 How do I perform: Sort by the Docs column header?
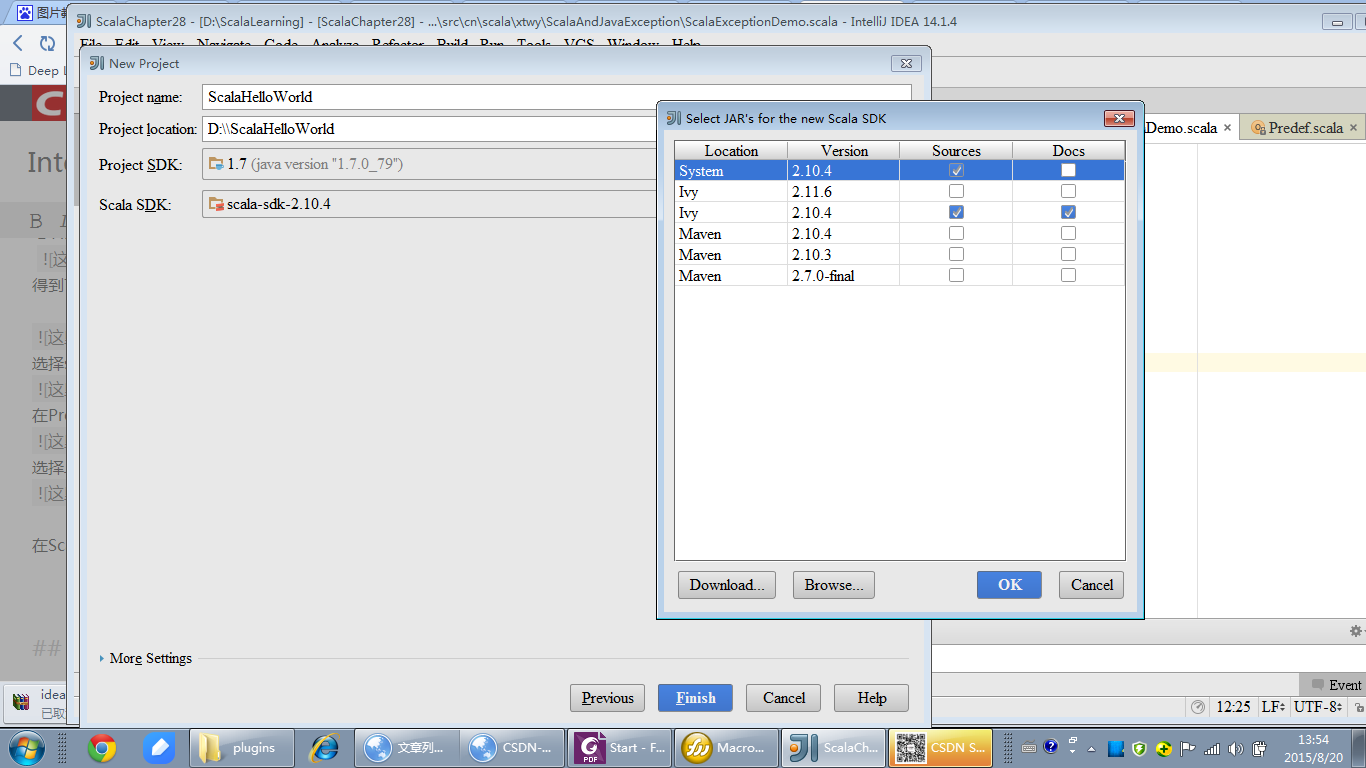point(1068,150)
